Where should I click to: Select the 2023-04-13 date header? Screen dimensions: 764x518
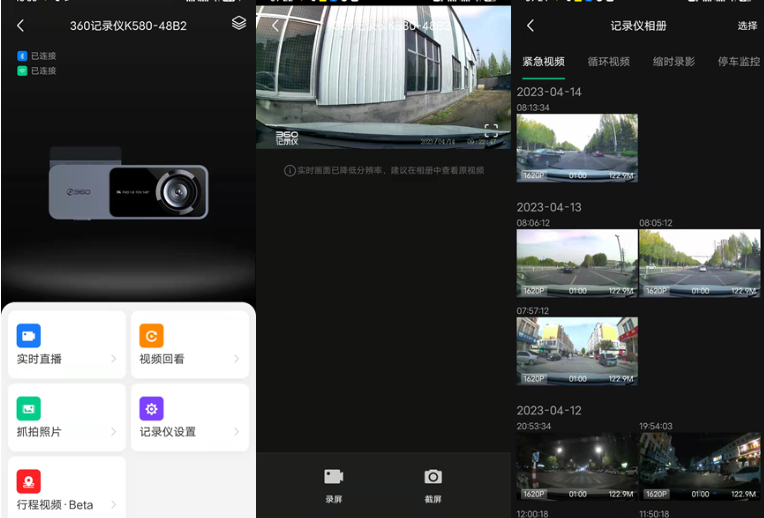pyautogui.click(x=549, y=207)
